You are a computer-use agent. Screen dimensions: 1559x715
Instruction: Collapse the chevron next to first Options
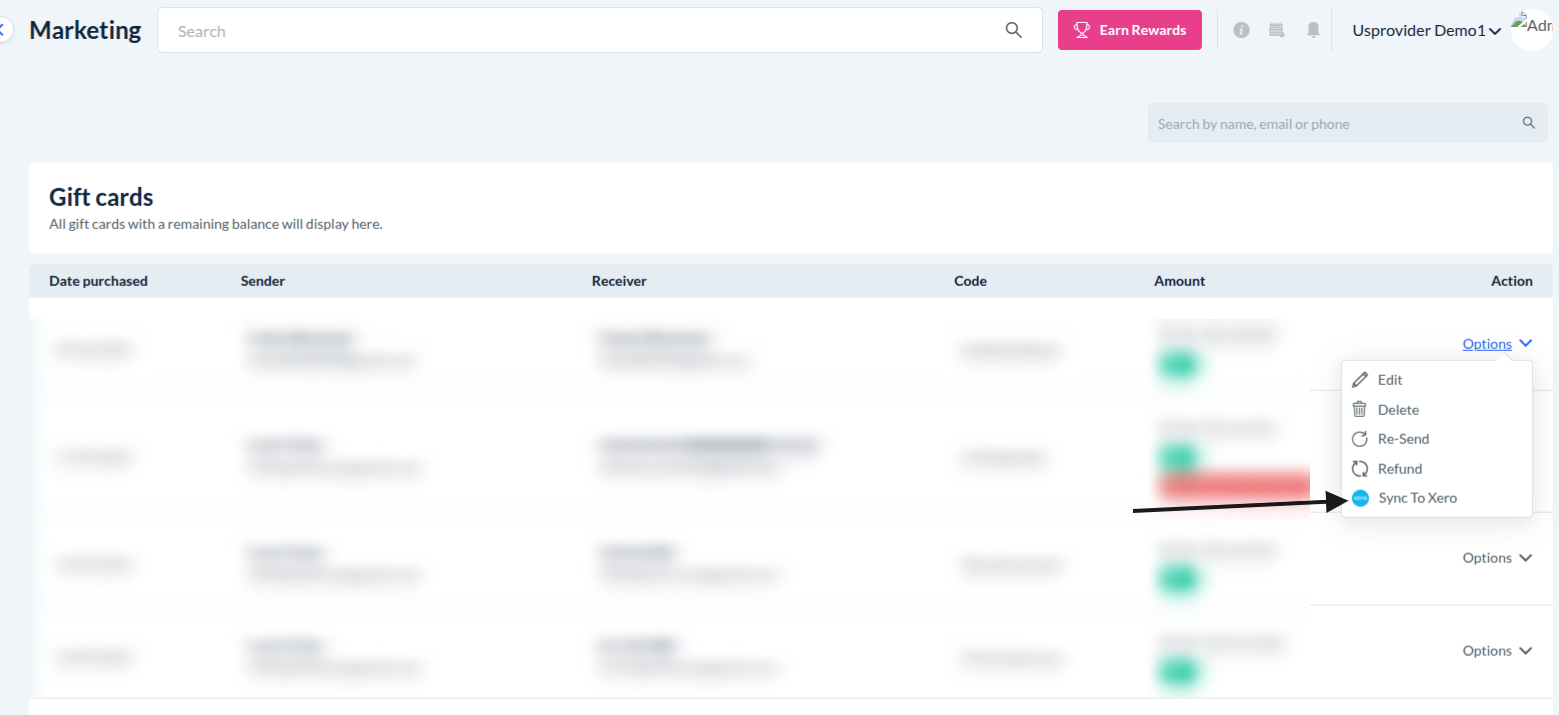1525,343
